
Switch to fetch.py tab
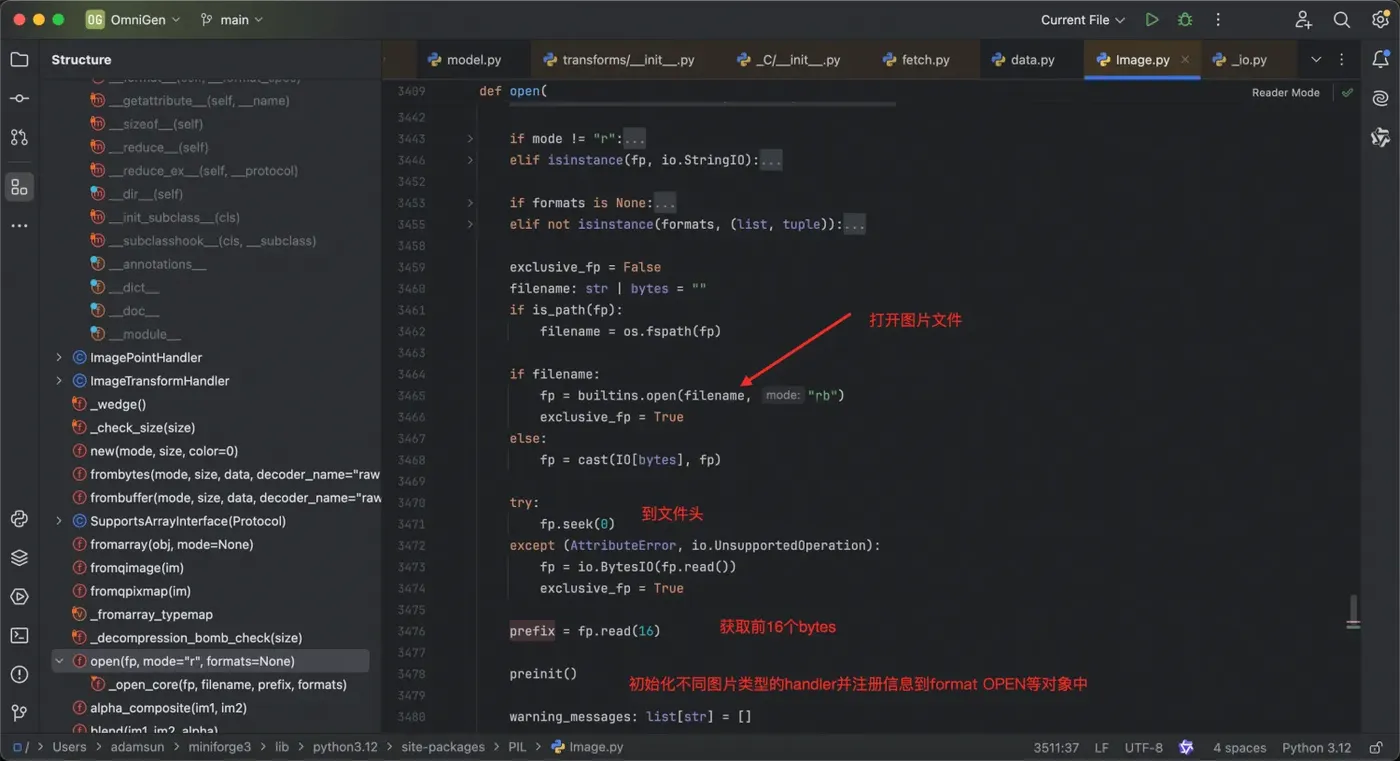(x=916, y=60)
